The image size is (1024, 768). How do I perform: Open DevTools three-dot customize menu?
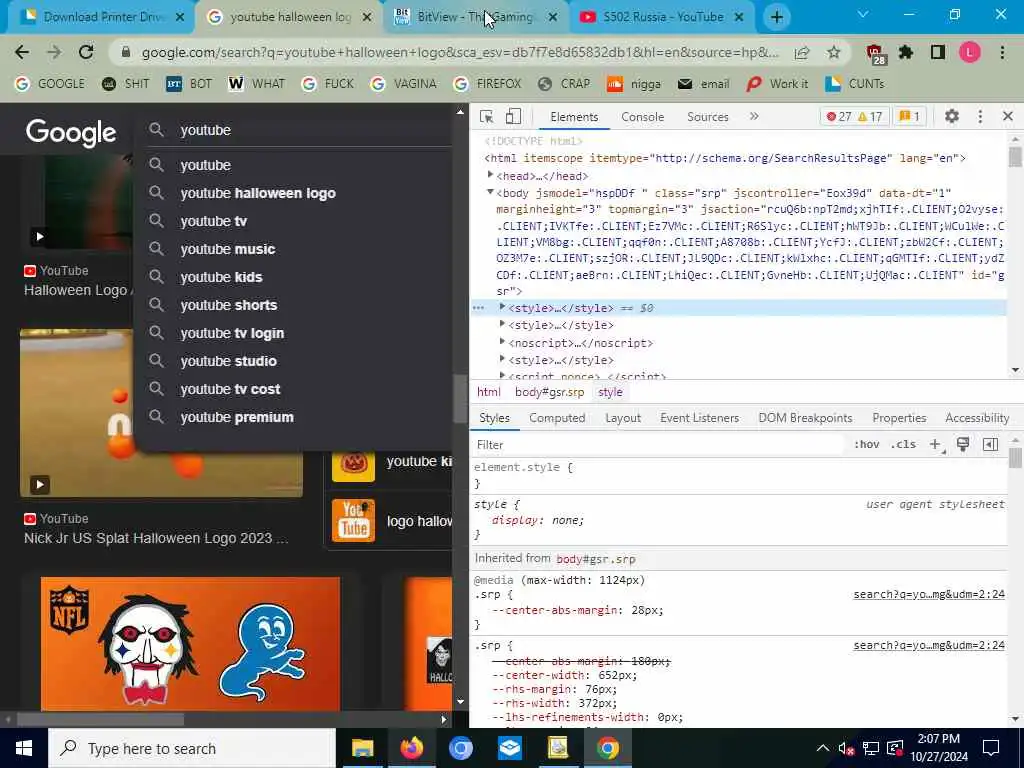[980, 116]
